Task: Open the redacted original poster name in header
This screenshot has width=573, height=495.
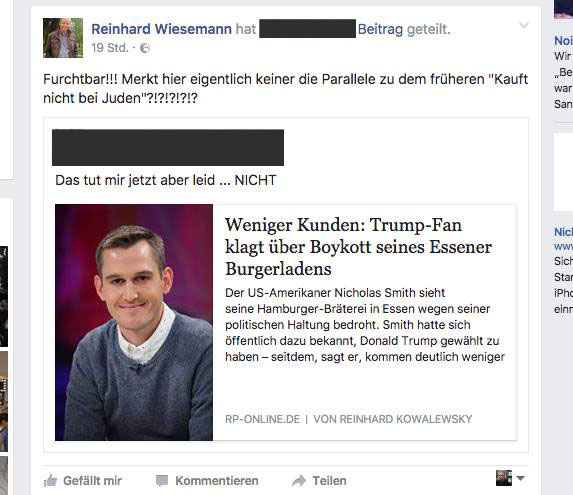Action: (307, 28)
